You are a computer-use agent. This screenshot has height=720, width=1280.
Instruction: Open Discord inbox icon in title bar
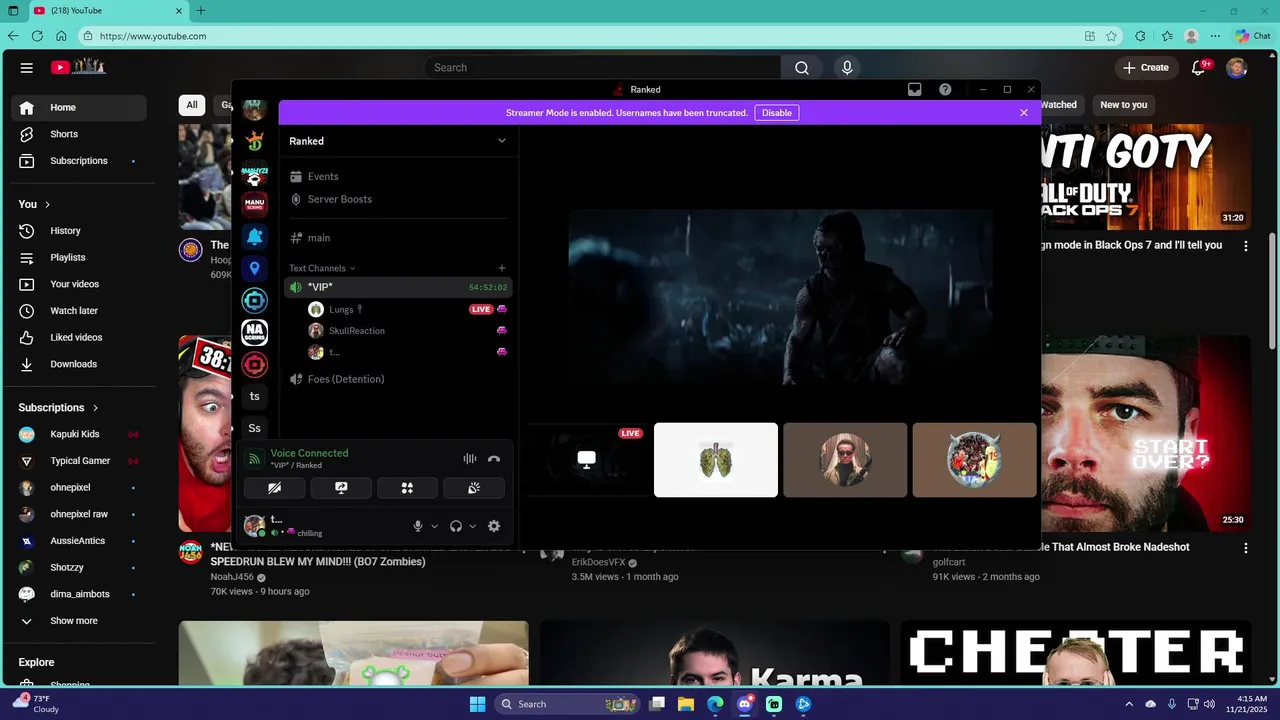[x=914, y=89]
